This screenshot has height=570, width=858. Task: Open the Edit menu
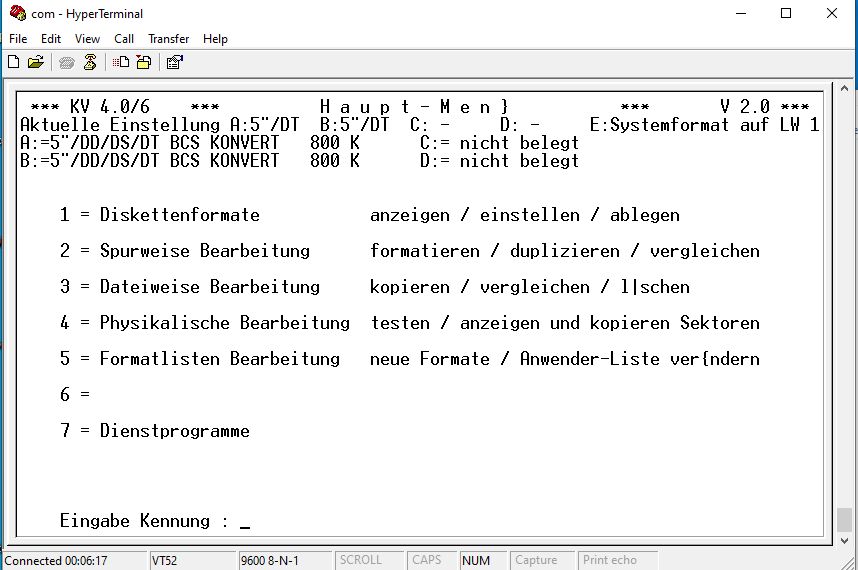[x=51, y=39]
